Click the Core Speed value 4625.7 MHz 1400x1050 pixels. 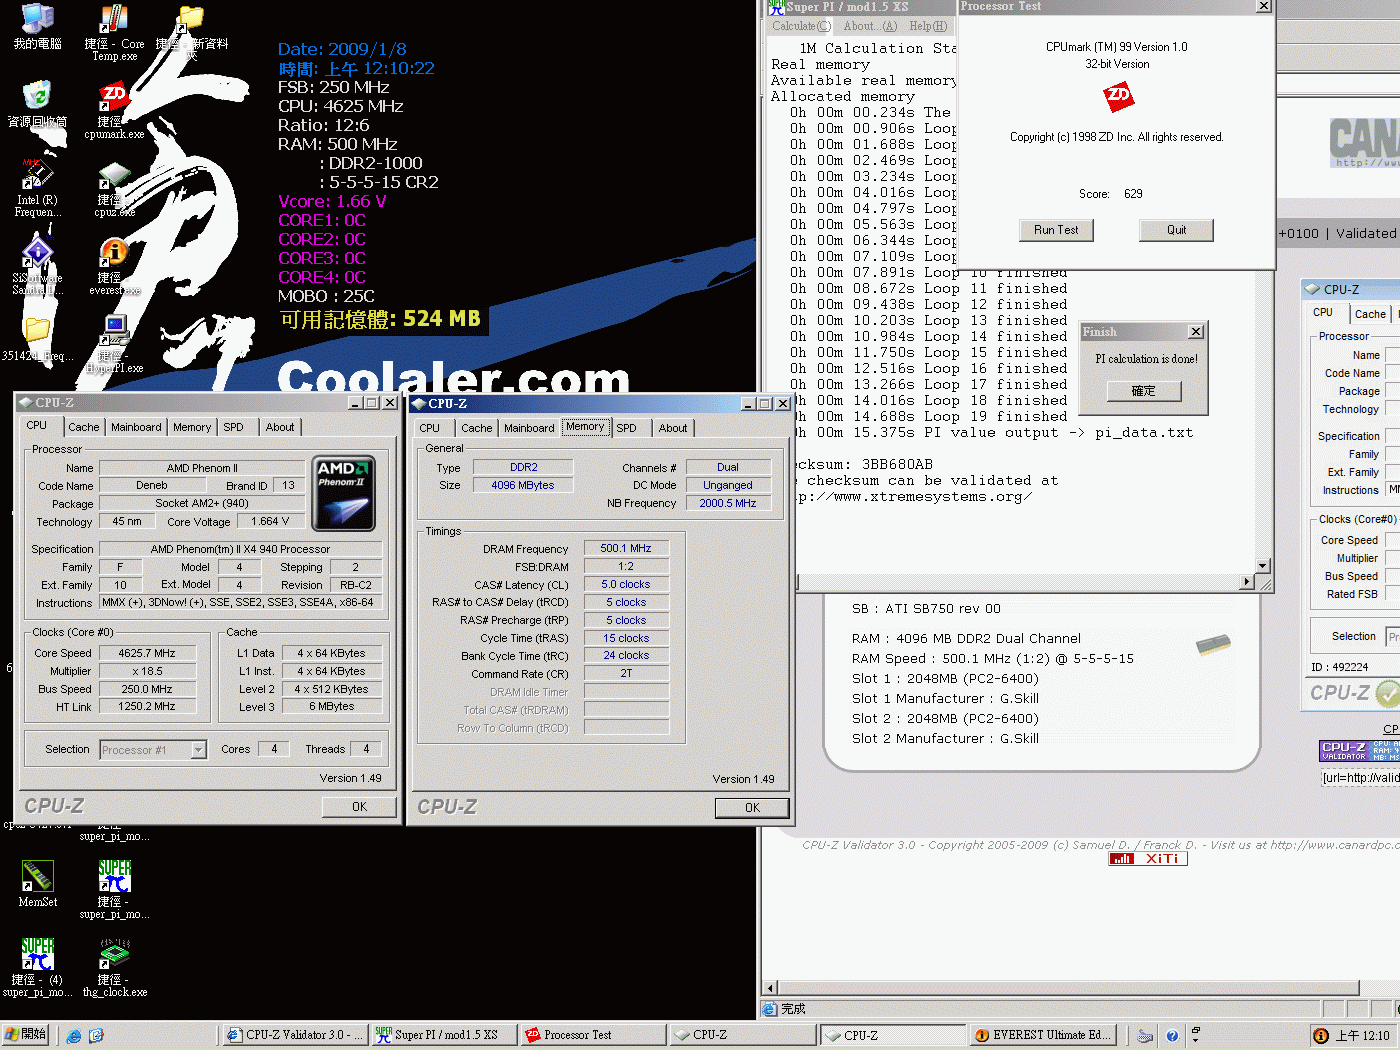147,653
